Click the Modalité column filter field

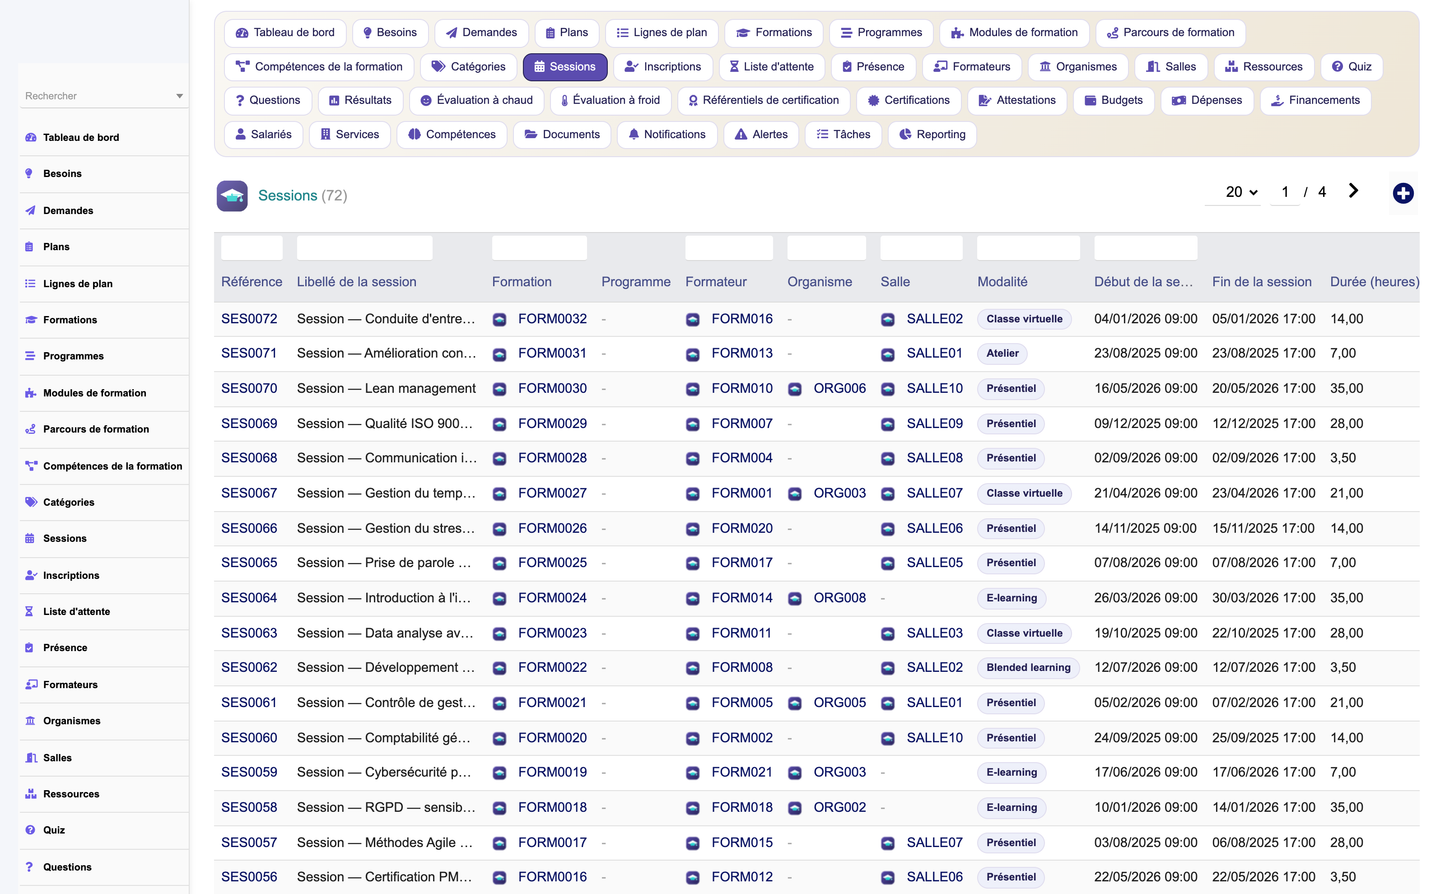[x=1028, y=248]
